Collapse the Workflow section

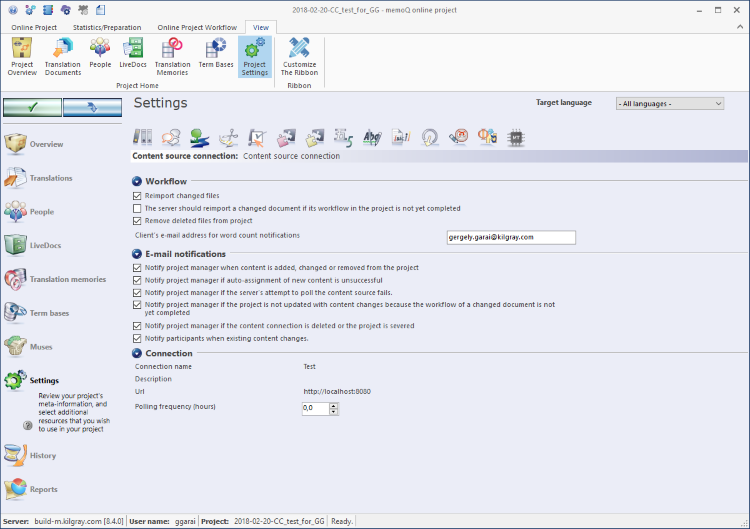click(137, 181)
